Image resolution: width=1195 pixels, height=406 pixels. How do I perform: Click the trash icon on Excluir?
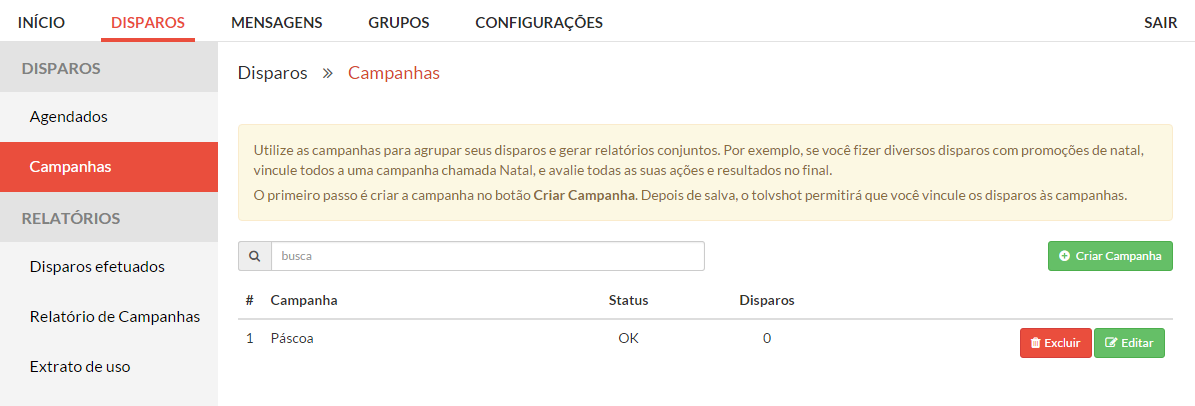click(x=1035, y=343)
